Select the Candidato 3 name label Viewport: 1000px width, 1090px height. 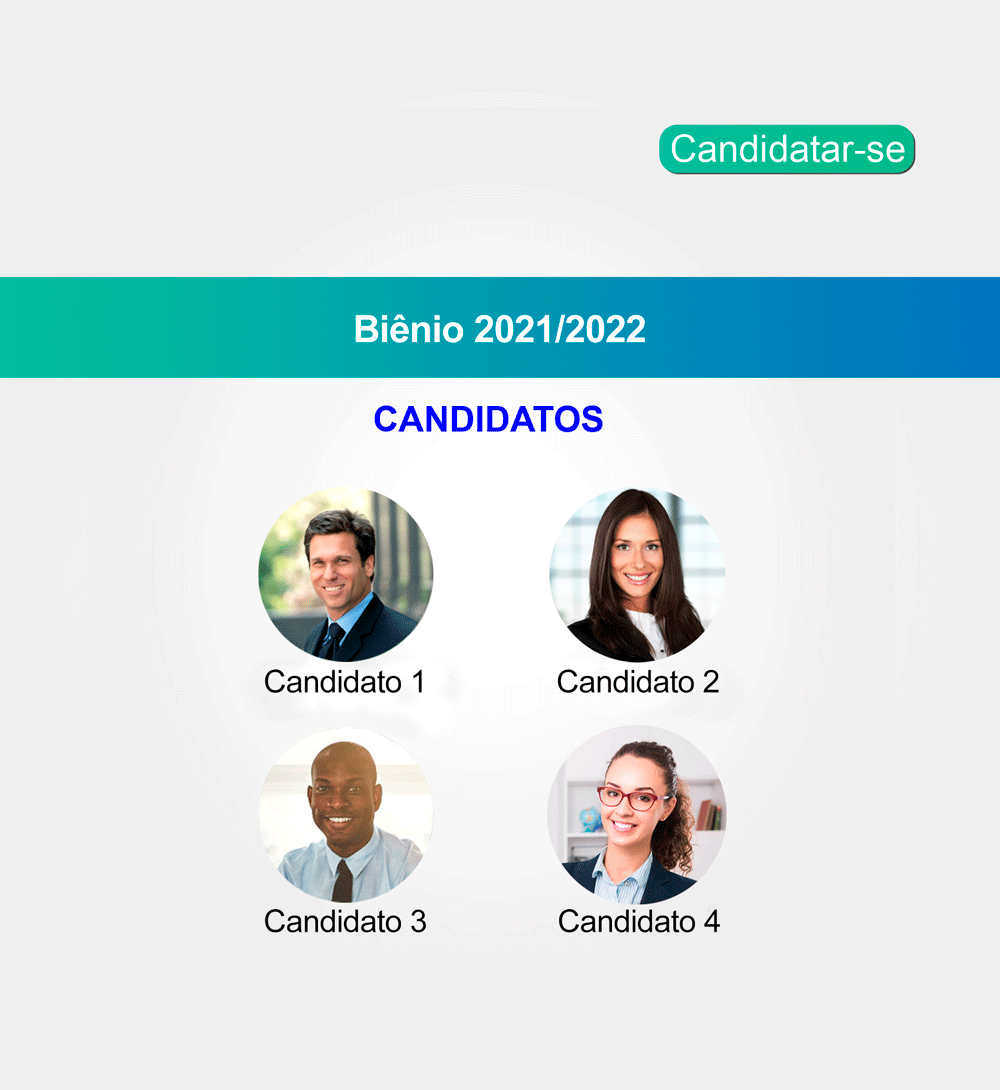[x=345, y=922]
